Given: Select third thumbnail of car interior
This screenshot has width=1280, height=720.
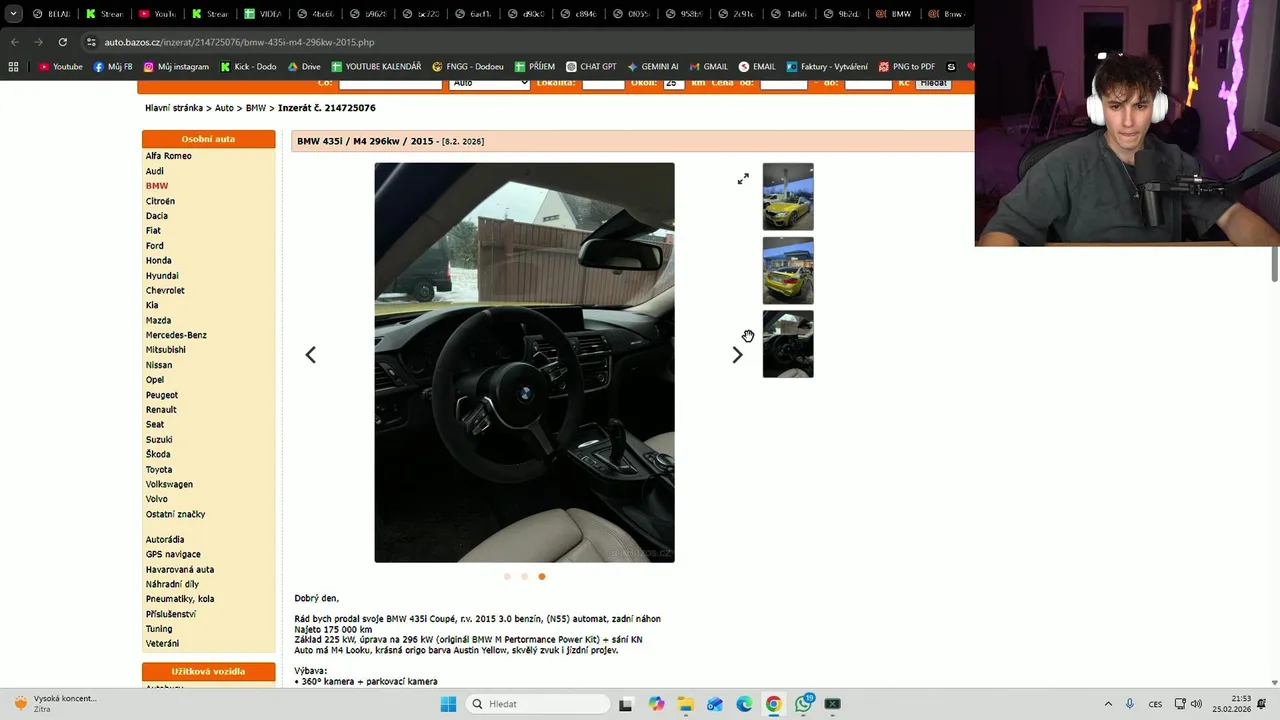Looking at the screenshot, I should (788, 344).
